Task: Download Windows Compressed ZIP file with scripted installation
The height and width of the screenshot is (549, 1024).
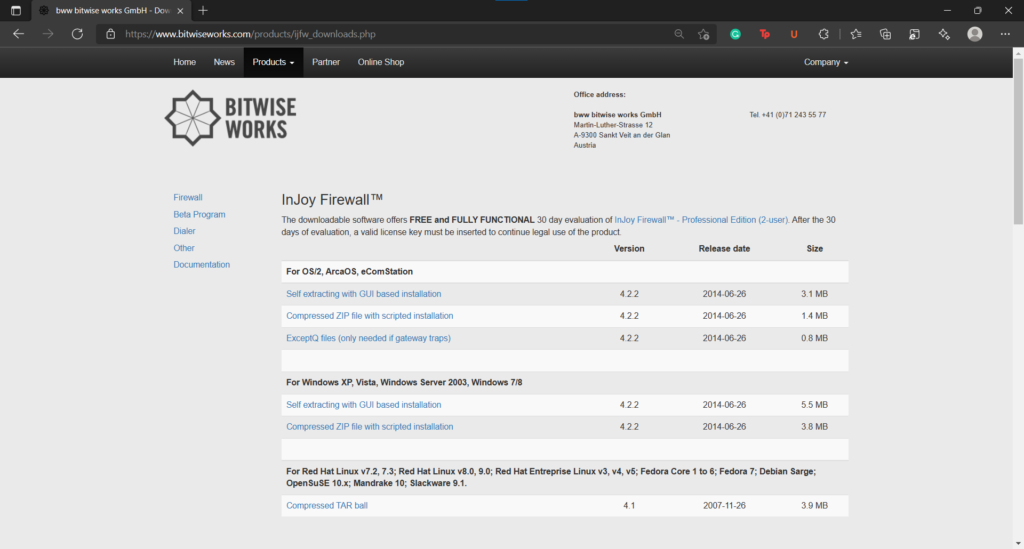Action: [x=370, y=427]
